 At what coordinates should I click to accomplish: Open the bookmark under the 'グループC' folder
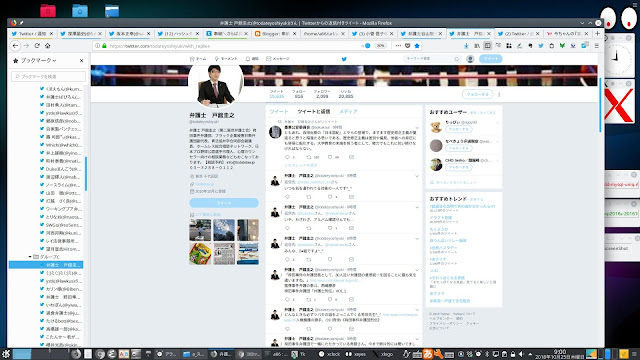(x=46, y=265)
